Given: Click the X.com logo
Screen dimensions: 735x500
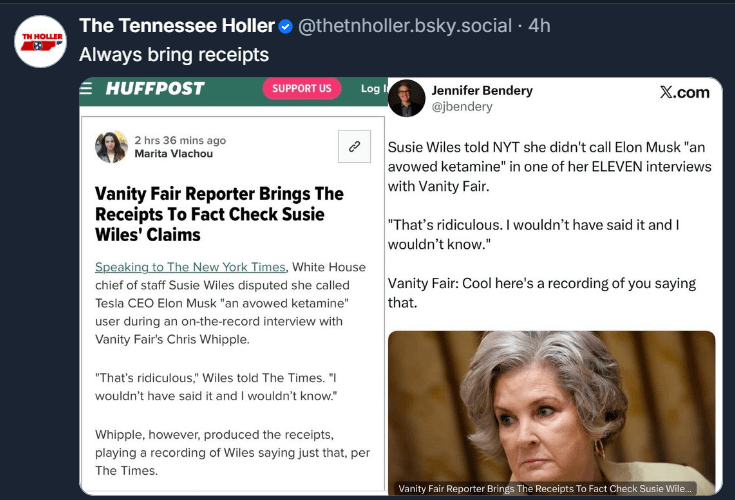Looking at the screenshot, I should (684, 92).
